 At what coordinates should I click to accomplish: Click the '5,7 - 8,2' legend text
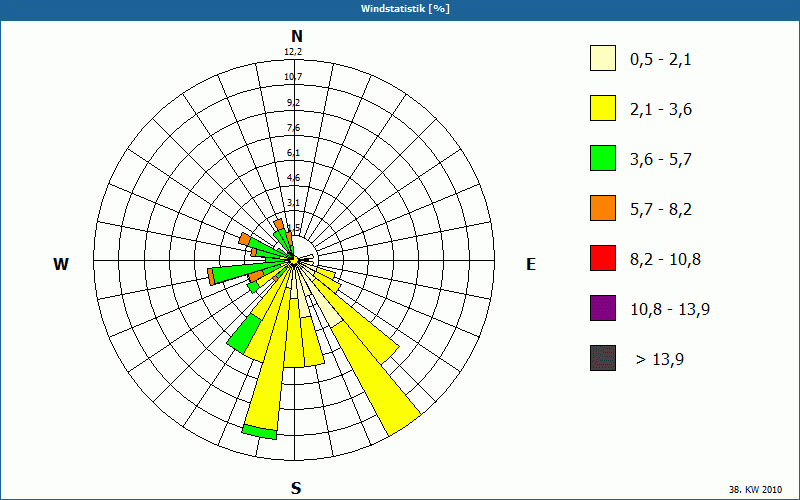pos(661,210)
